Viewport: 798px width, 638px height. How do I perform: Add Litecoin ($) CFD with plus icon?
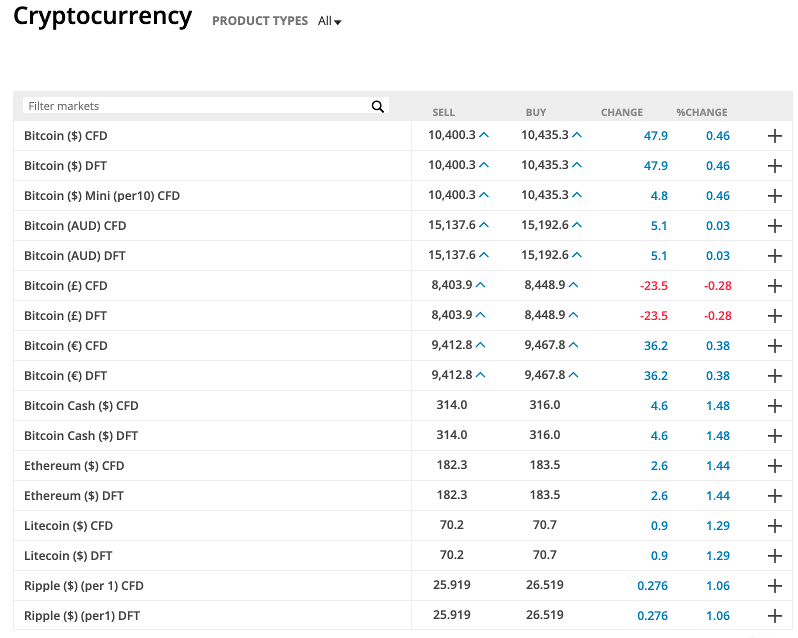coord(775,526)
